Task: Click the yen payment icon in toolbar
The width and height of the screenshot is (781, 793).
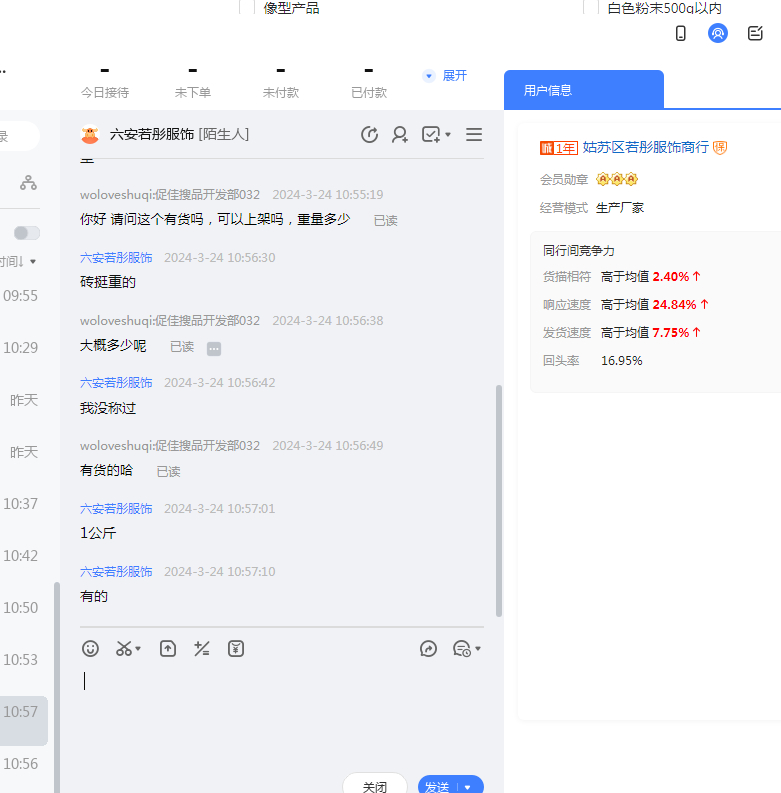Action: 236,649
